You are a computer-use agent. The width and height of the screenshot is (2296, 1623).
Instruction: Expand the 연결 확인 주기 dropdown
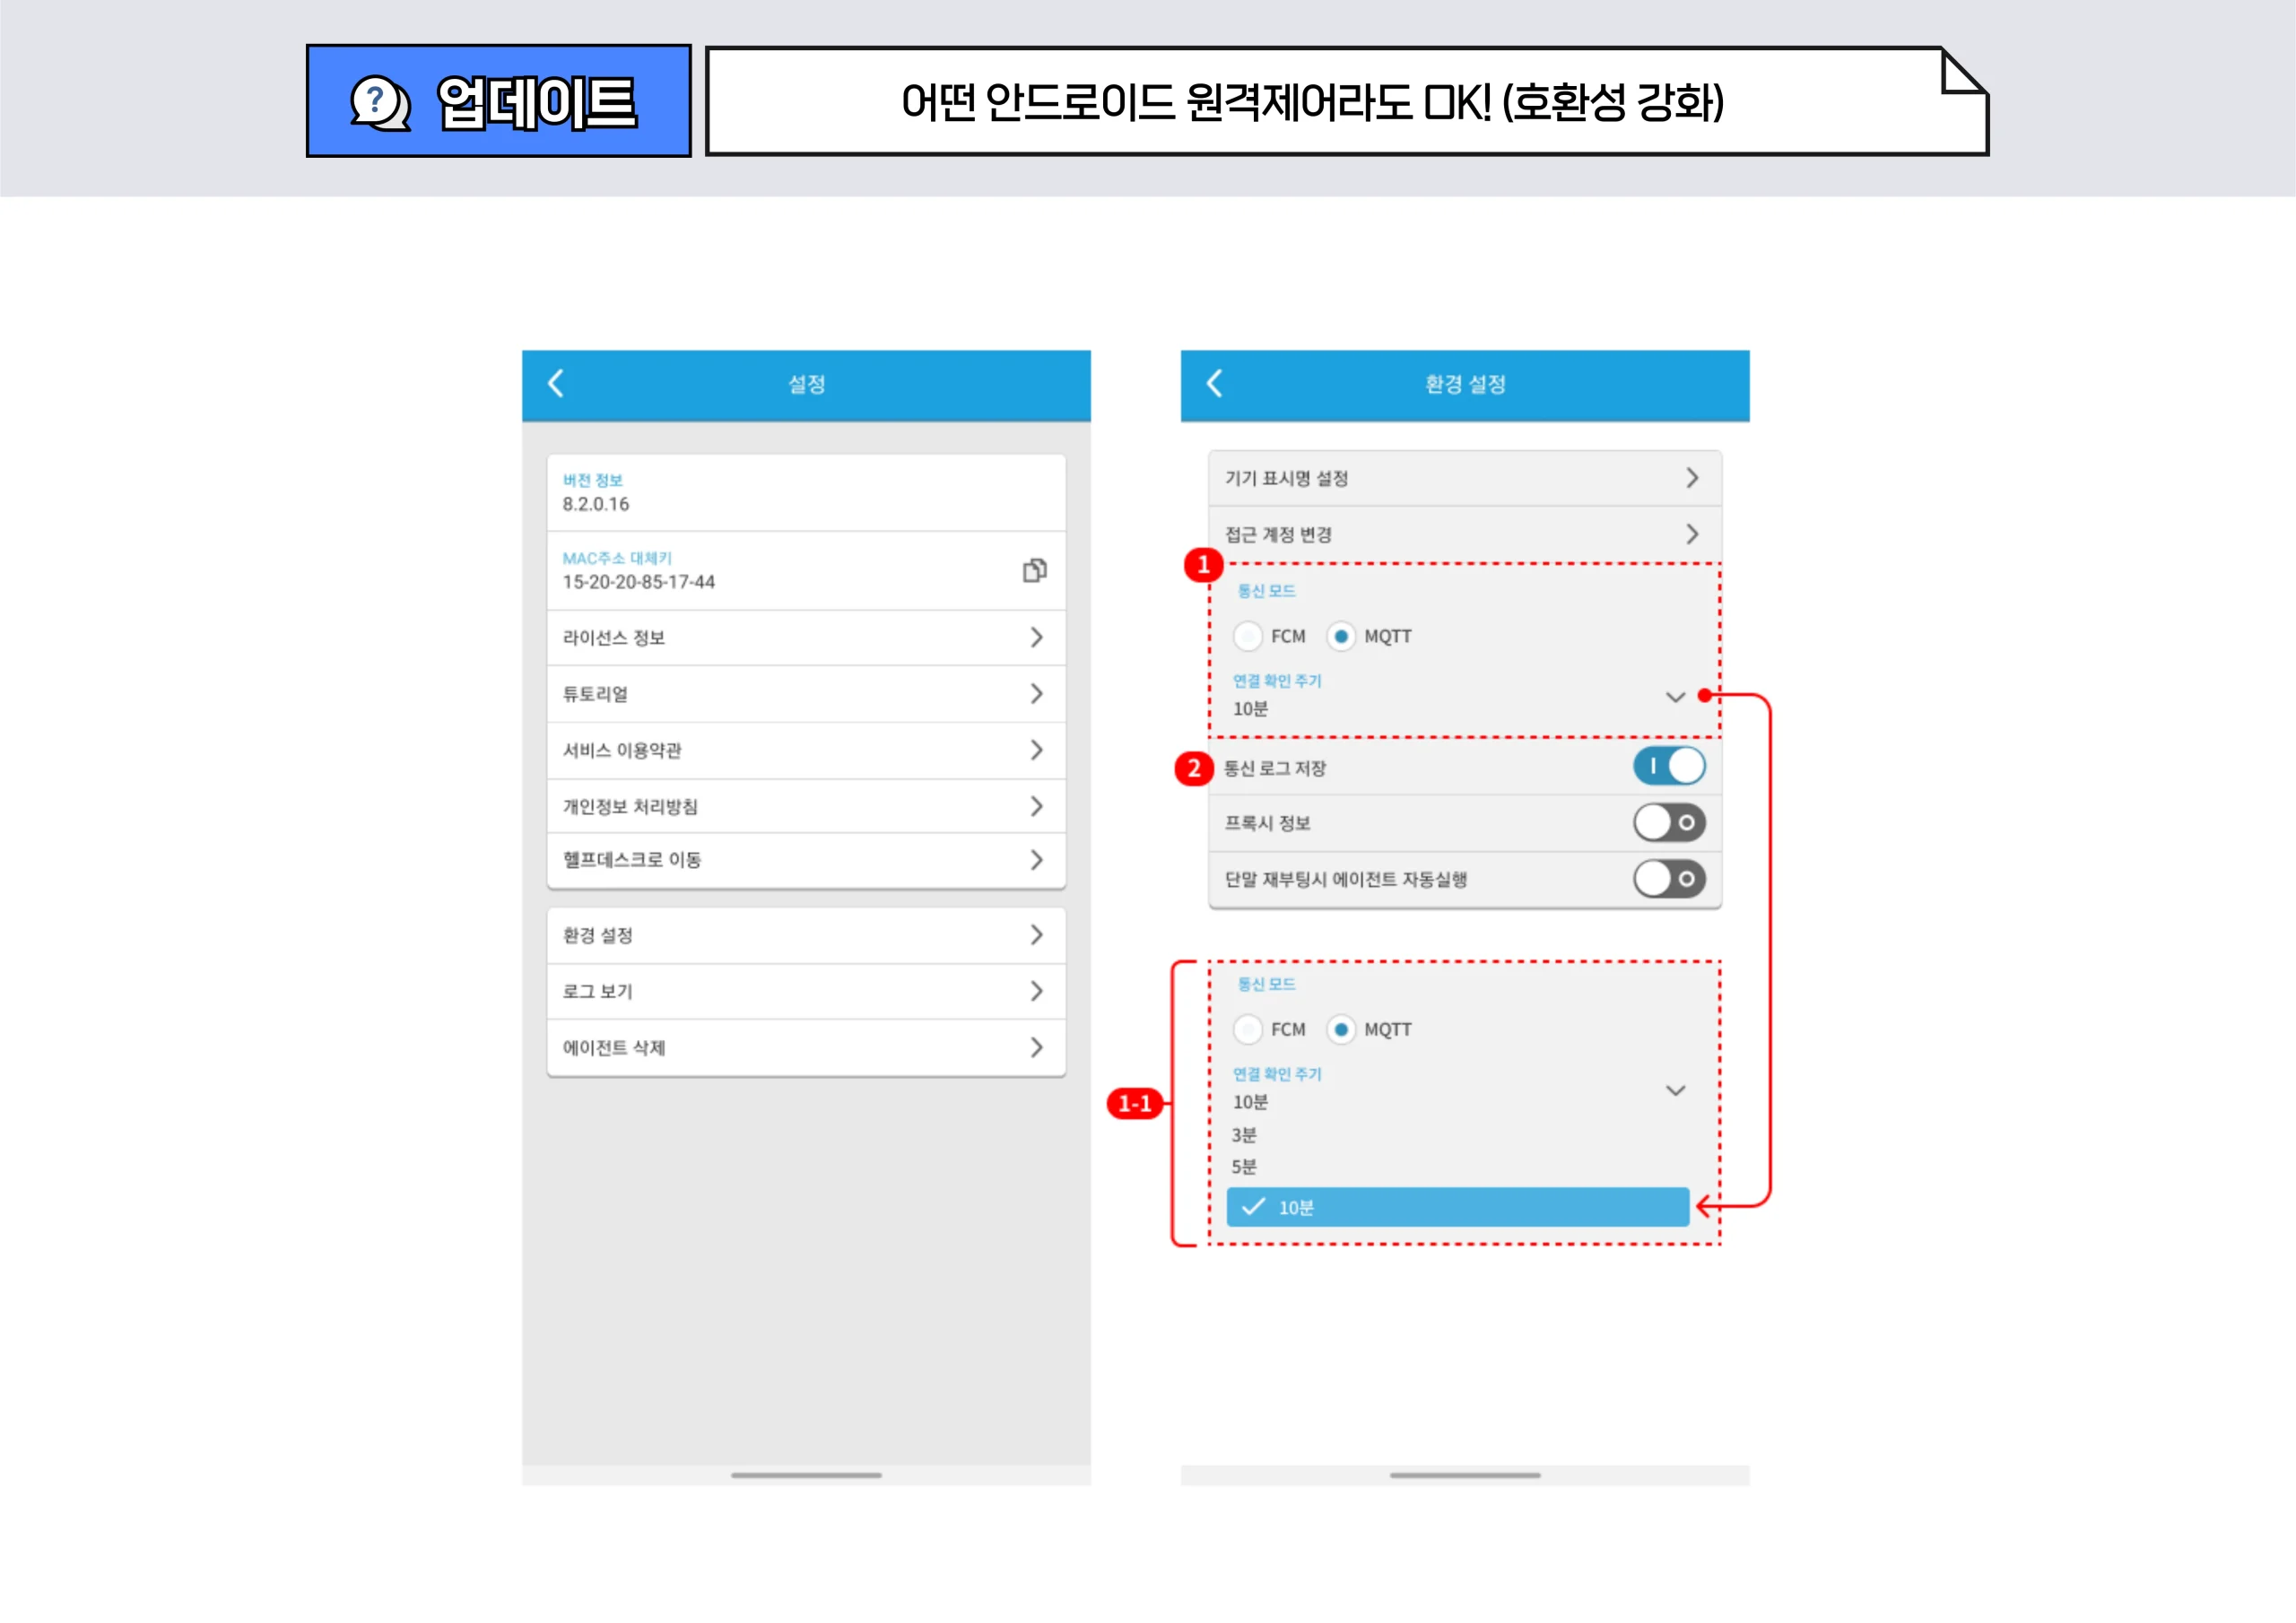[x=1677, y=697]
